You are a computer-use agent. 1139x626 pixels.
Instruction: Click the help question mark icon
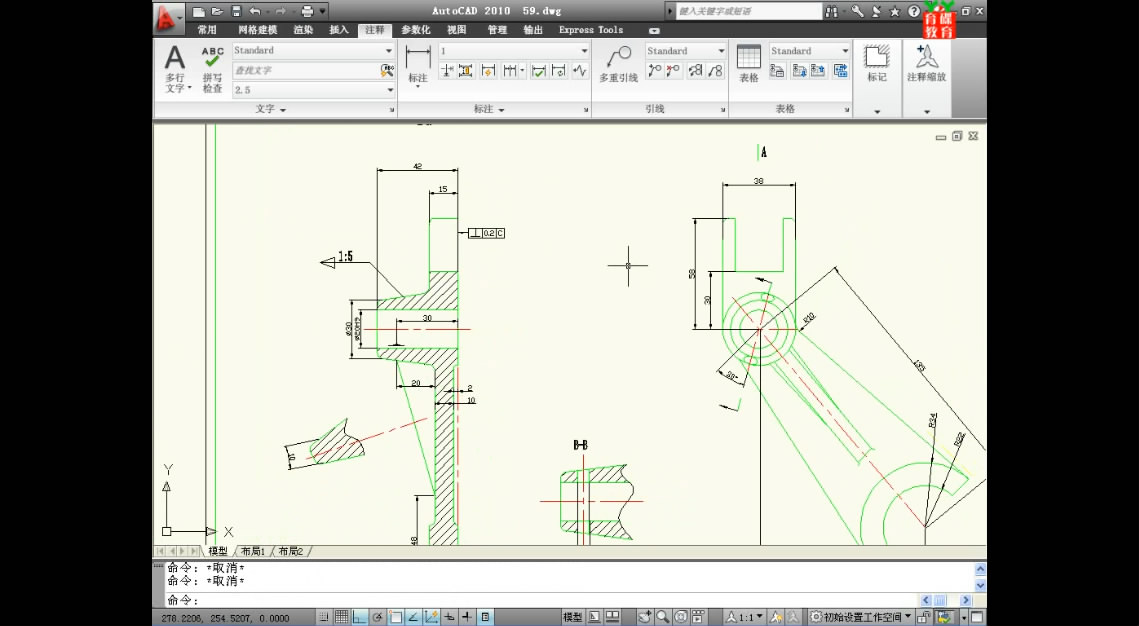[915, 11]
